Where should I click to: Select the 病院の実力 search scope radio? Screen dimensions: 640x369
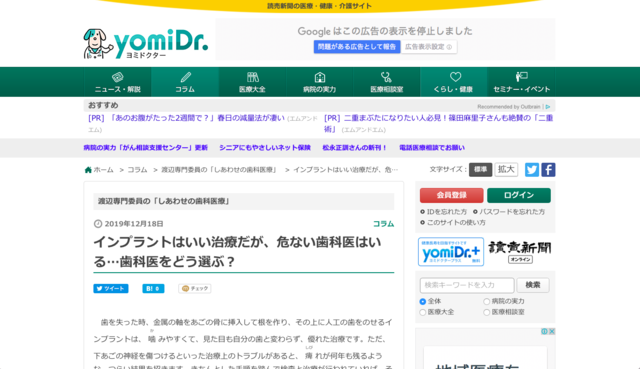pos(487,302)
